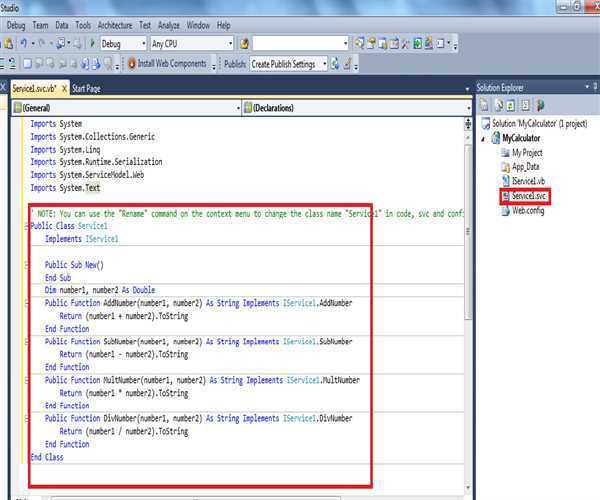Close the Service1.svc.vb tab

pyautogui.click(x=64, y=88)
